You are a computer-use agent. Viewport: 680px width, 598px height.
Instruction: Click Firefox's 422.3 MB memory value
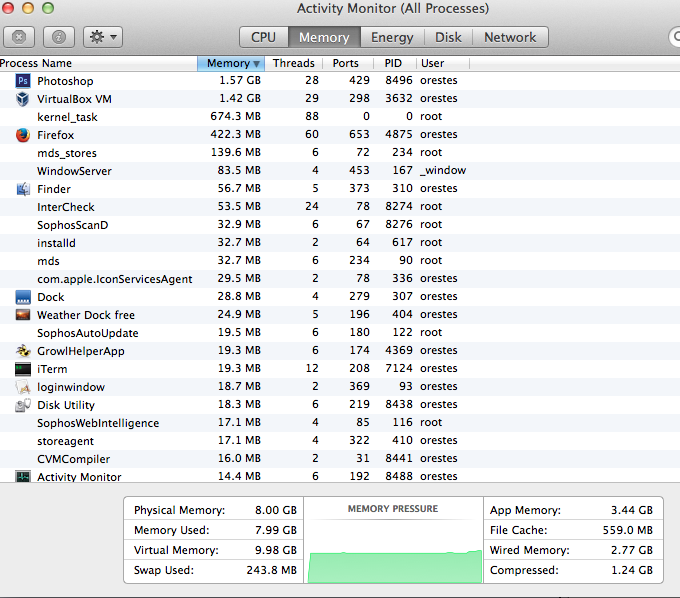point(235,134)
